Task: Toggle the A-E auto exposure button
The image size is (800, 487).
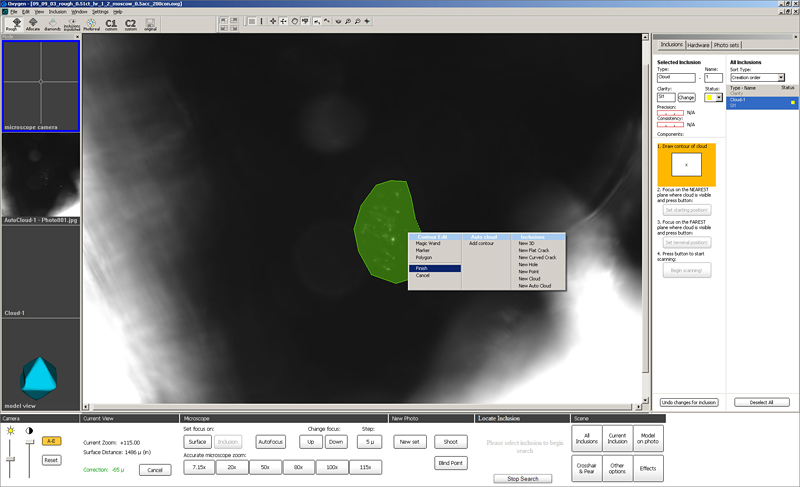Action: pyautogui.click(x=52, y=441)
